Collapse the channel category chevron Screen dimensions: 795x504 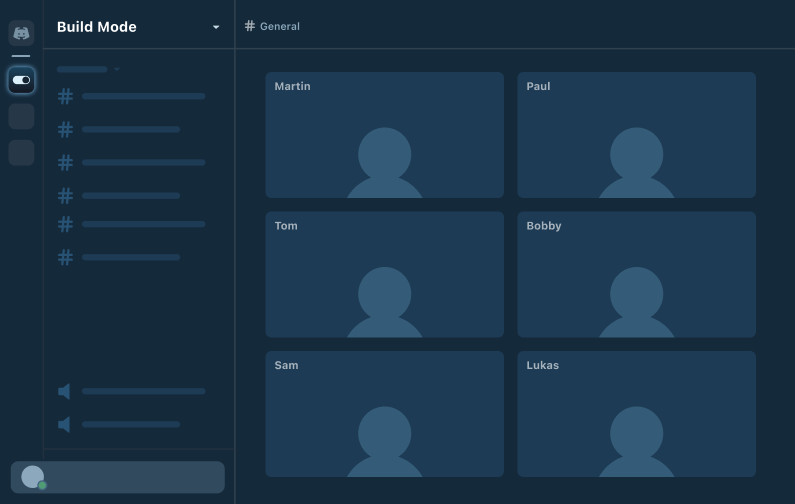pyautogui.click(x=117, y=69)
